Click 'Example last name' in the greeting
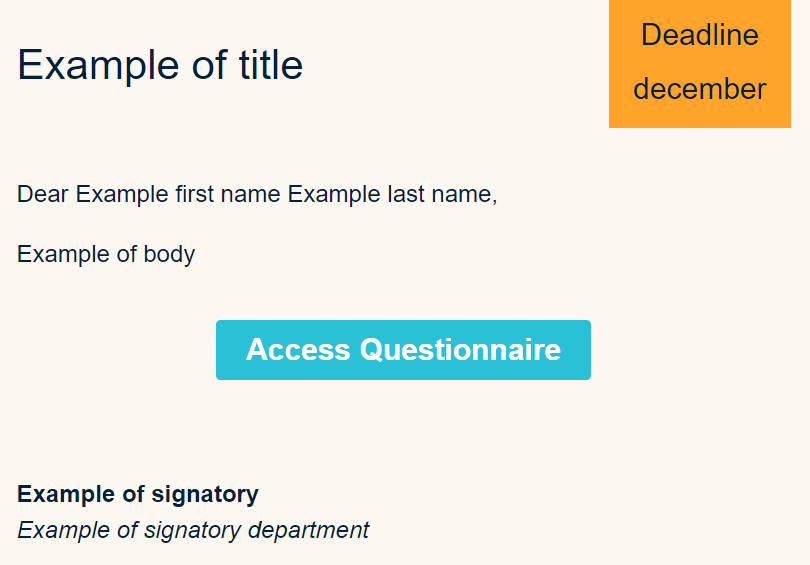Screen dimensions: 810x565 point(390,194)
